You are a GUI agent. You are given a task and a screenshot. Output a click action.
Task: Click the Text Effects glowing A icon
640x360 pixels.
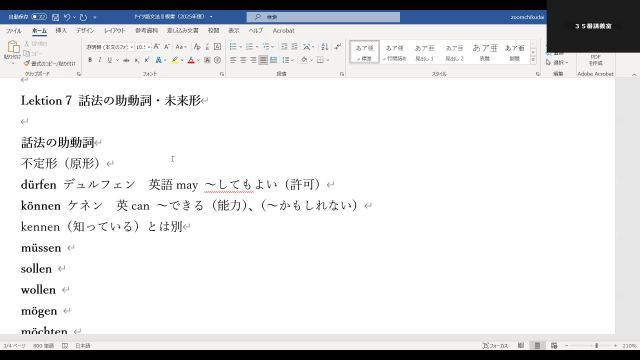[x=158, y=60]
